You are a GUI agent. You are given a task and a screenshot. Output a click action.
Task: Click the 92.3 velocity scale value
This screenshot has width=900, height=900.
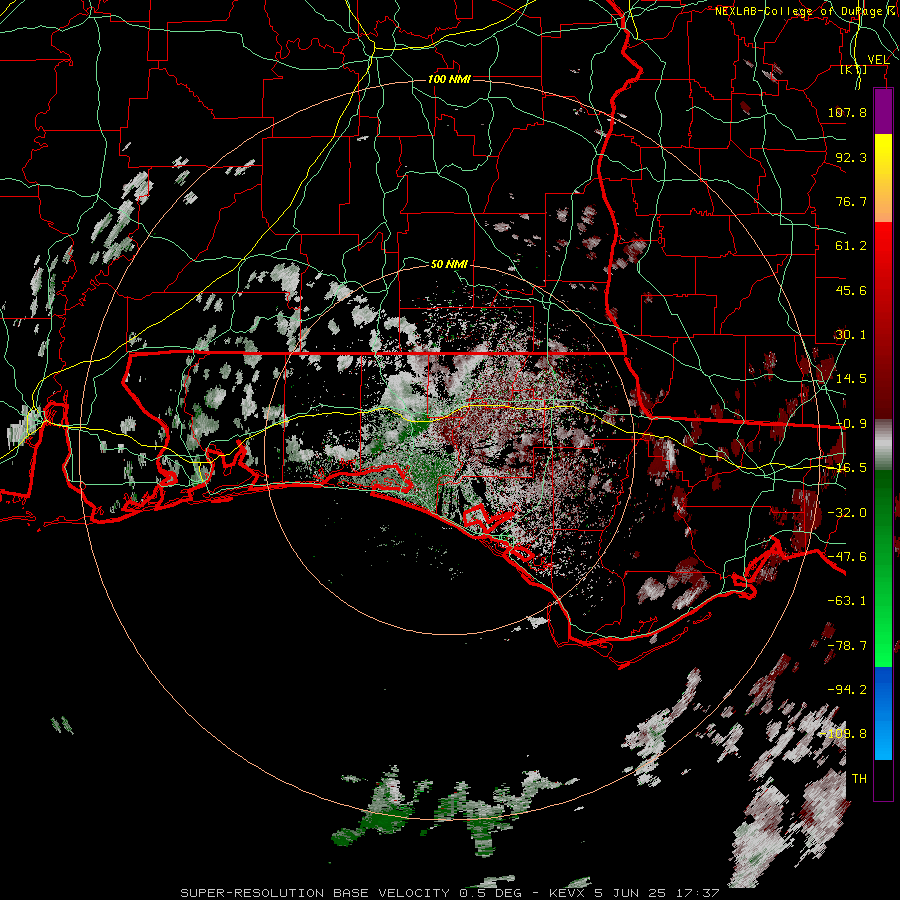[851, 157]
